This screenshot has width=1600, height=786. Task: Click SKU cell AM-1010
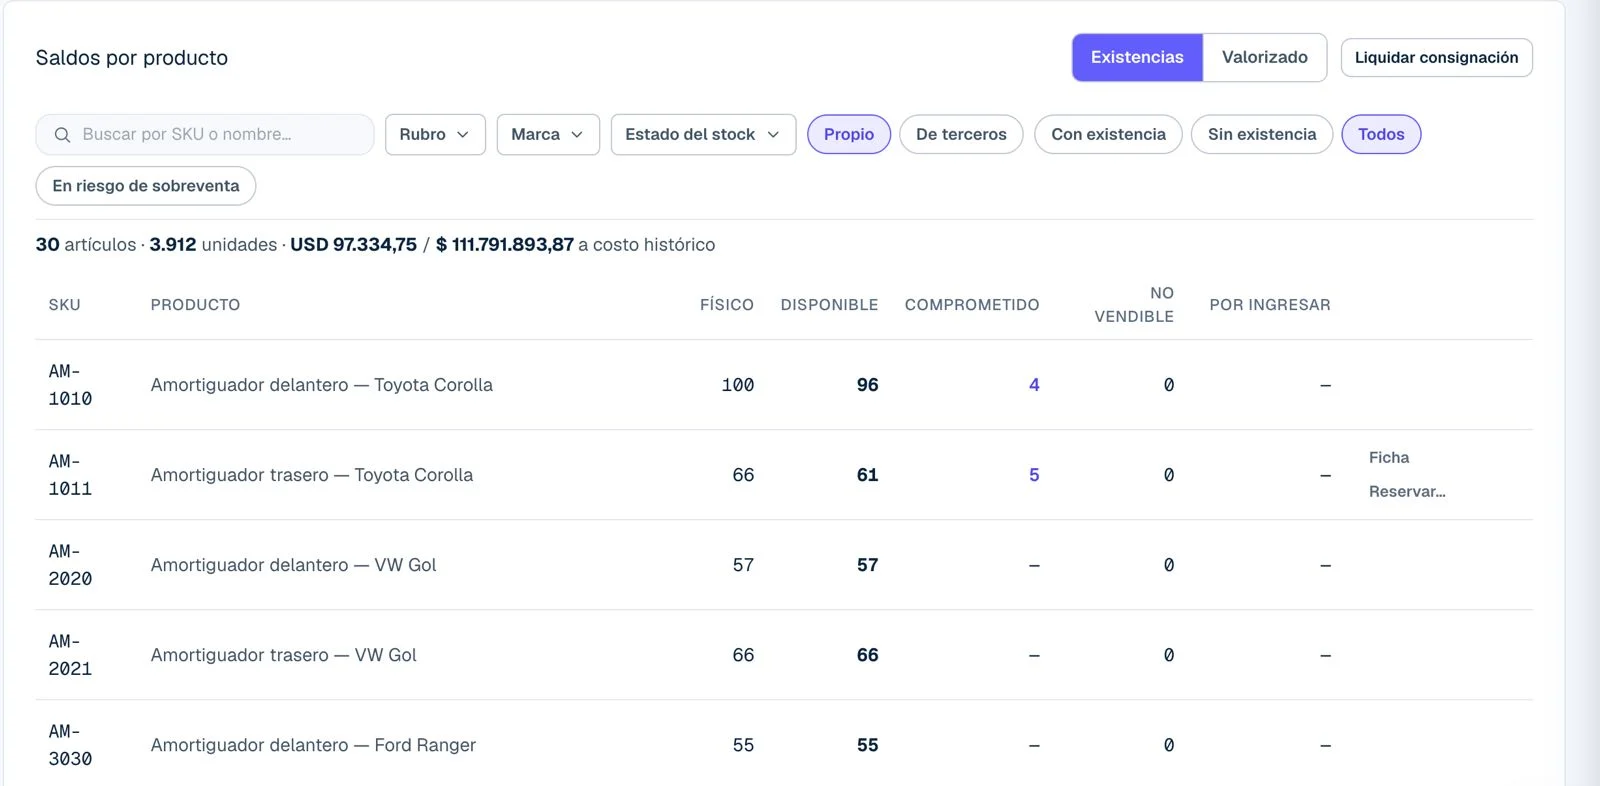click(x=70, y=385)
